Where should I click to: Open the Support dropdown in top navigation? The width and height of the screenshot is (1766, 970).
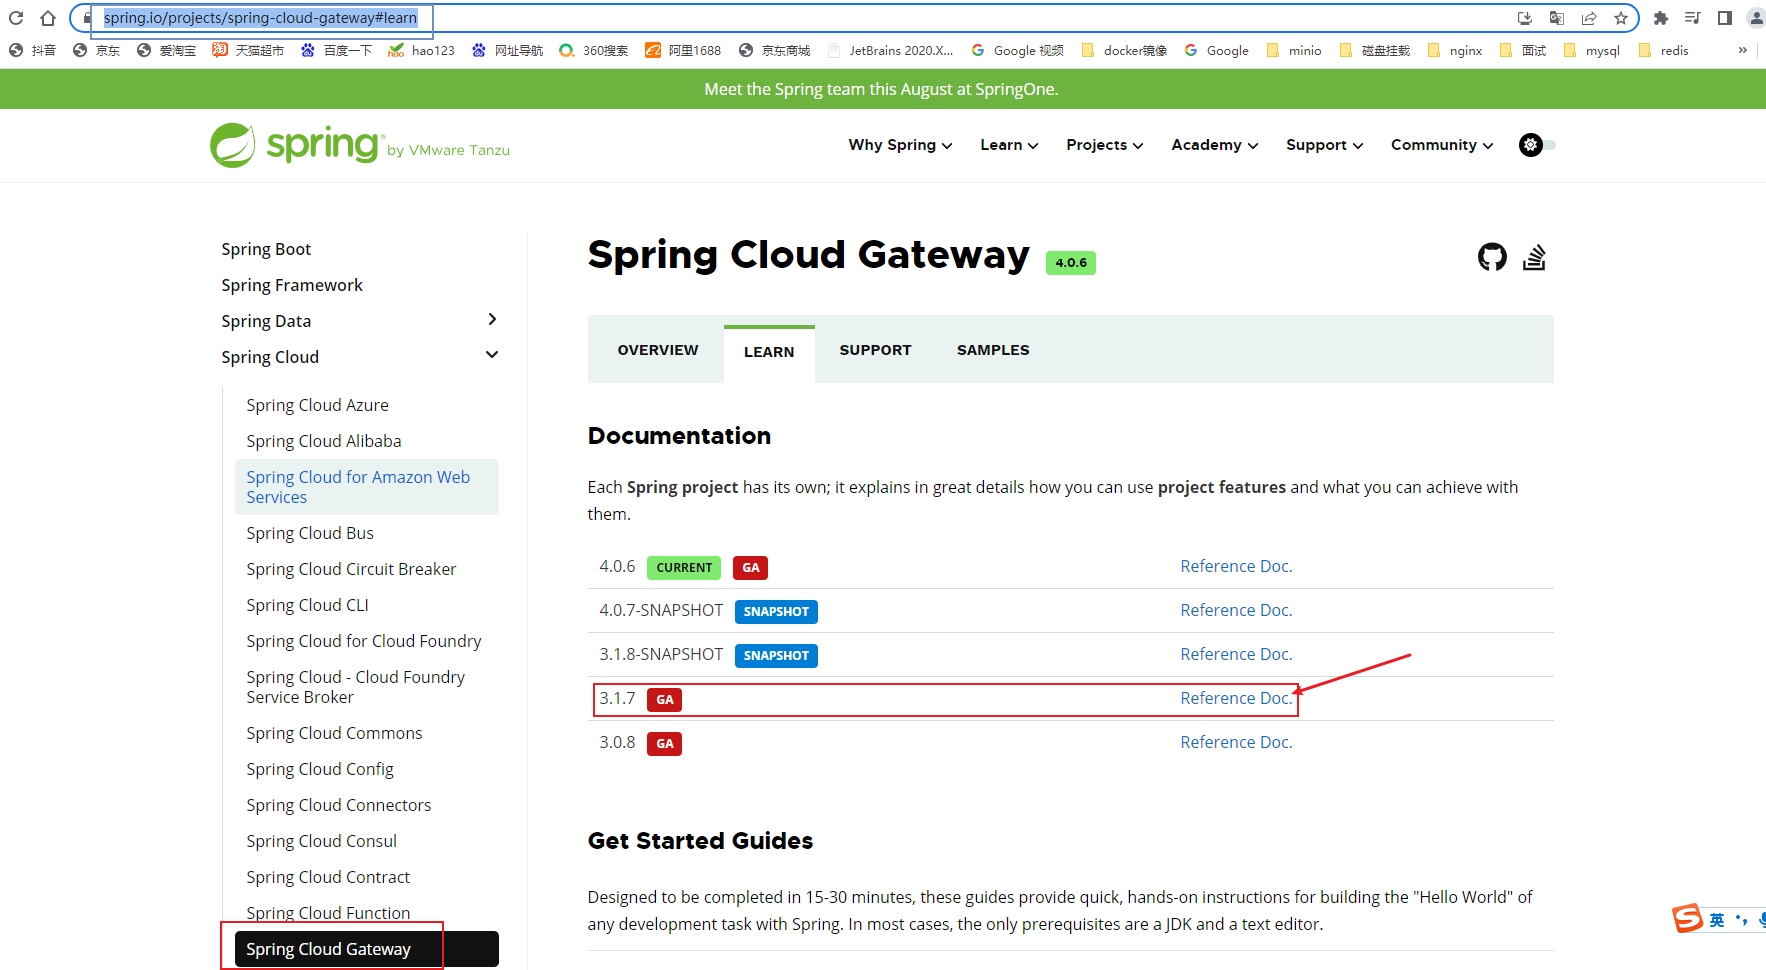point(1325,145)
